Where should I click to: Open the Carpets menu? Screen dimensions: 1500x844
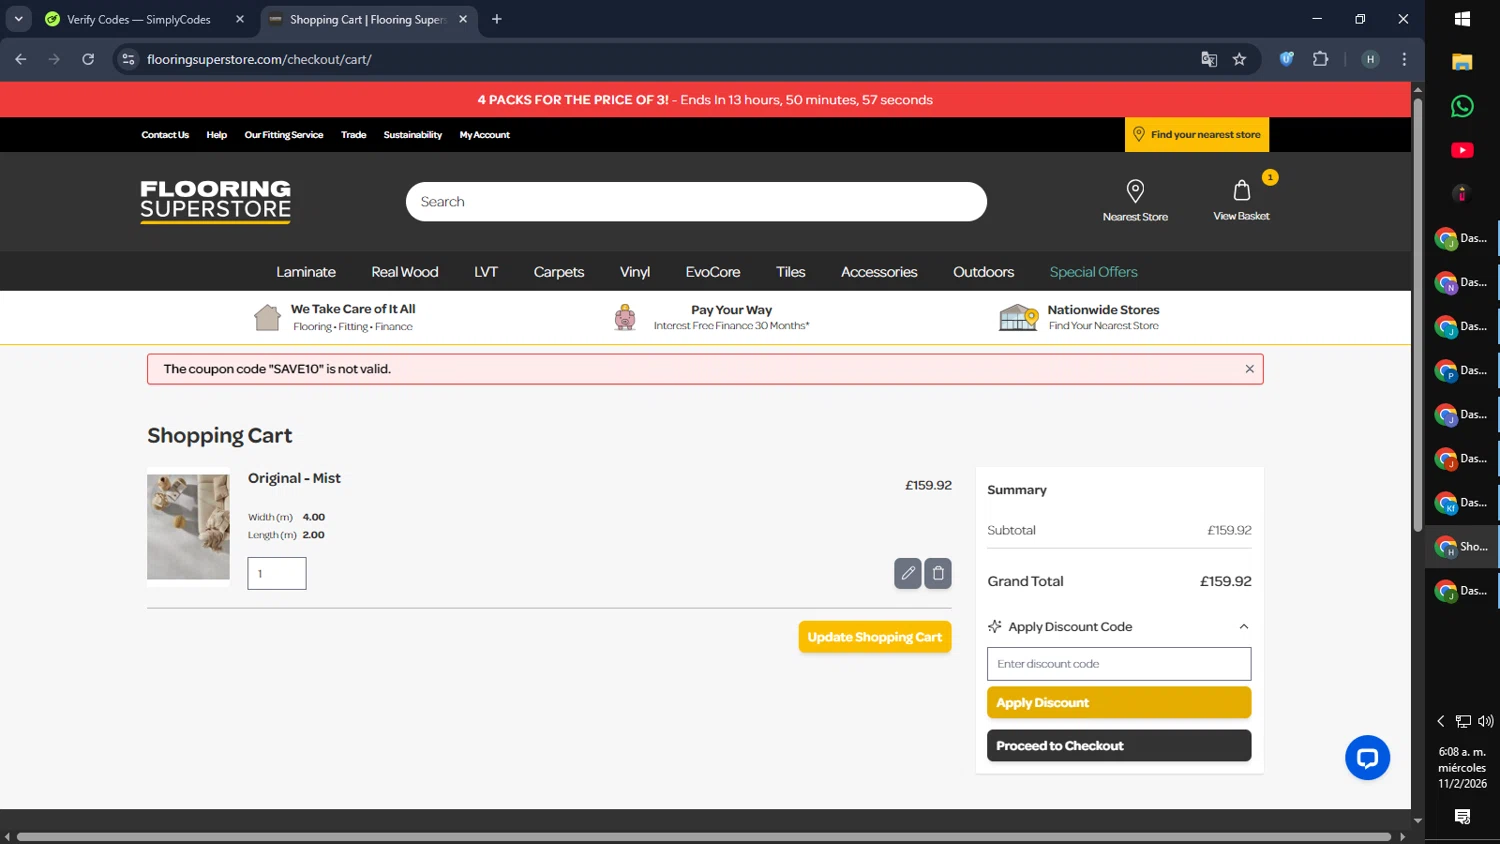pyautogui.click(x=559, y=272)
